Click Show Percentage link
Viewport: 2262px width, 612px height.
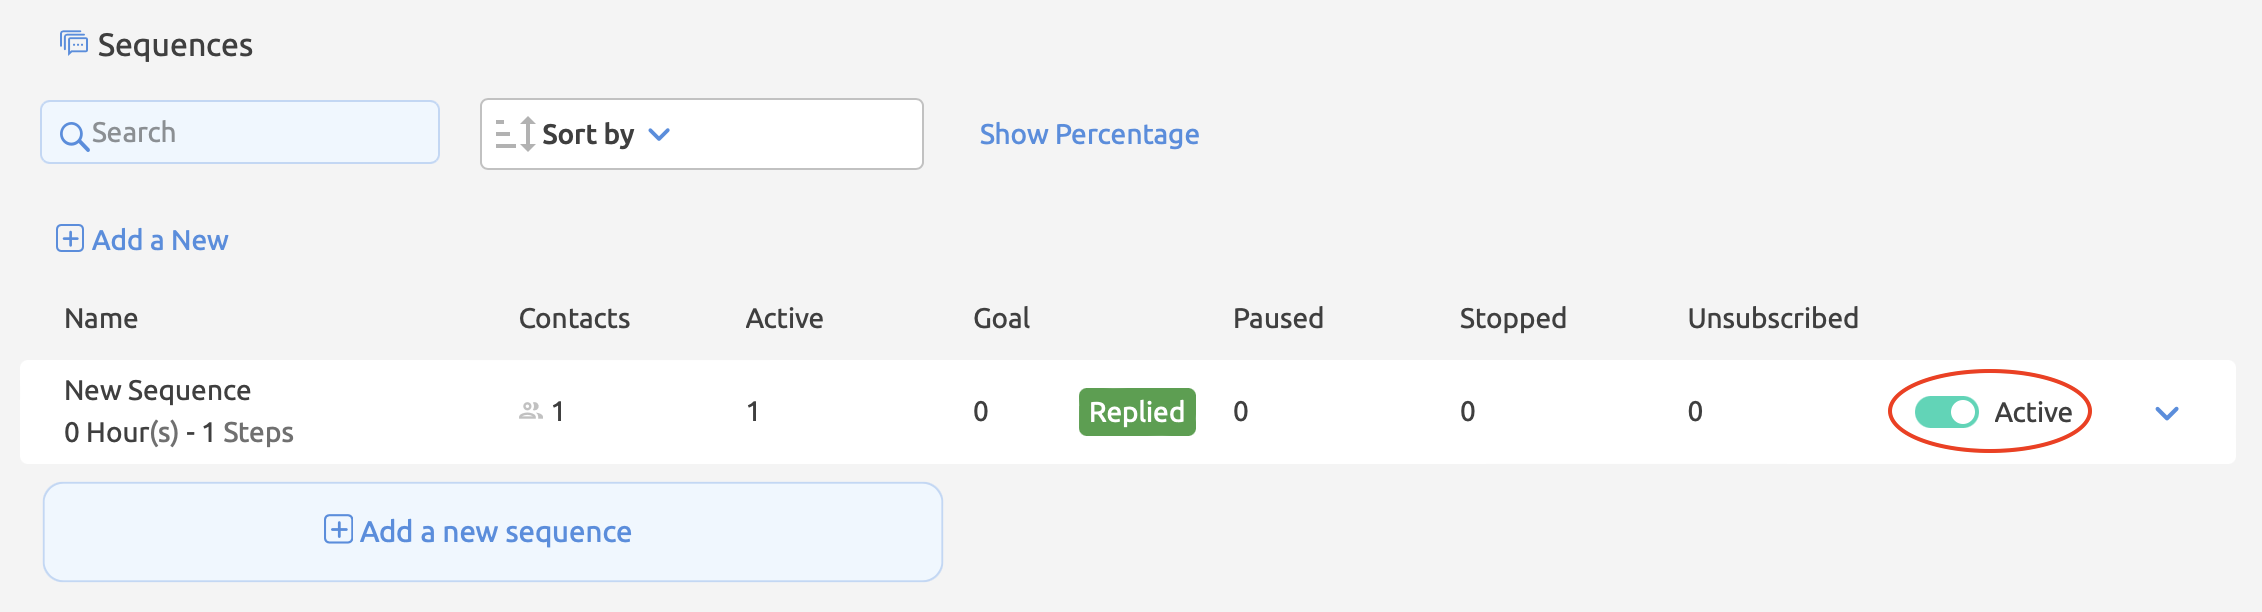[1089, 134]
